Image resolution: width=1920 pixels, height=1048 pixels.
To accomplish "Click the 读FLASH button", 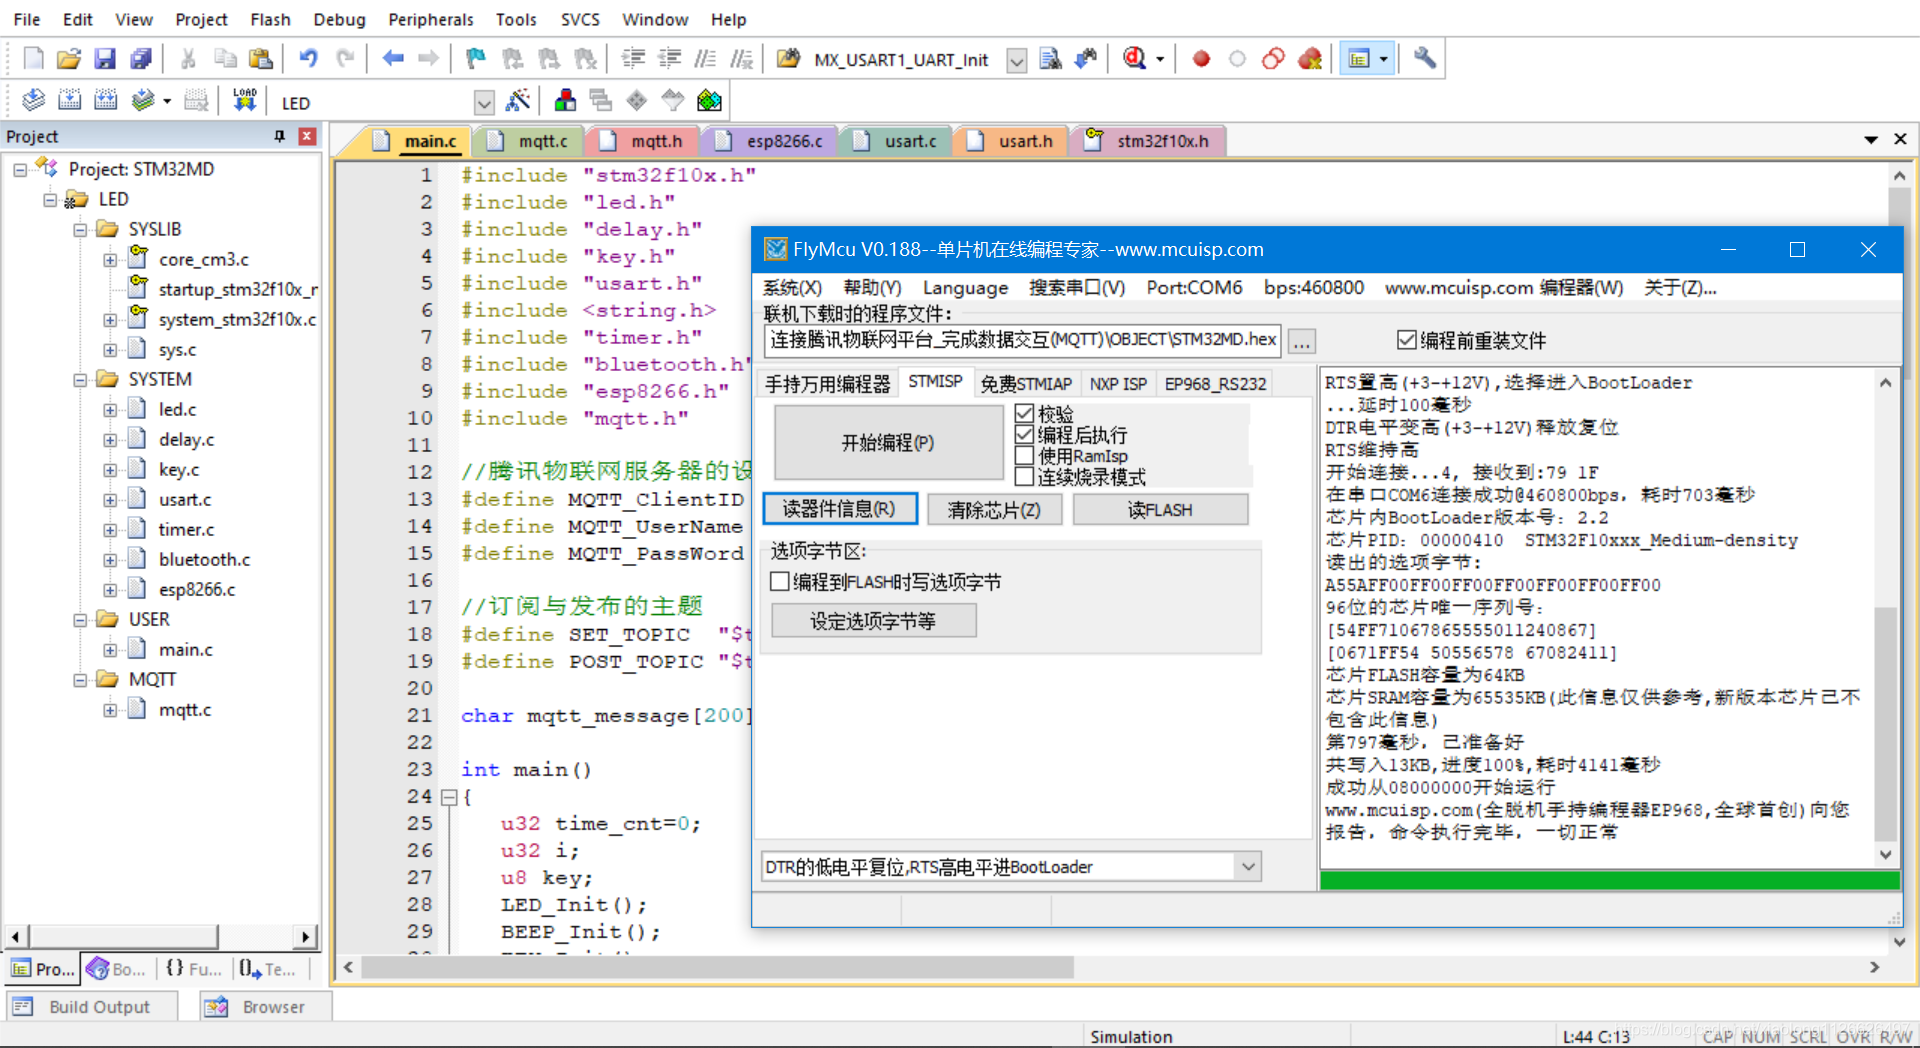I will pyautogui.click(x=1159, y=510).
